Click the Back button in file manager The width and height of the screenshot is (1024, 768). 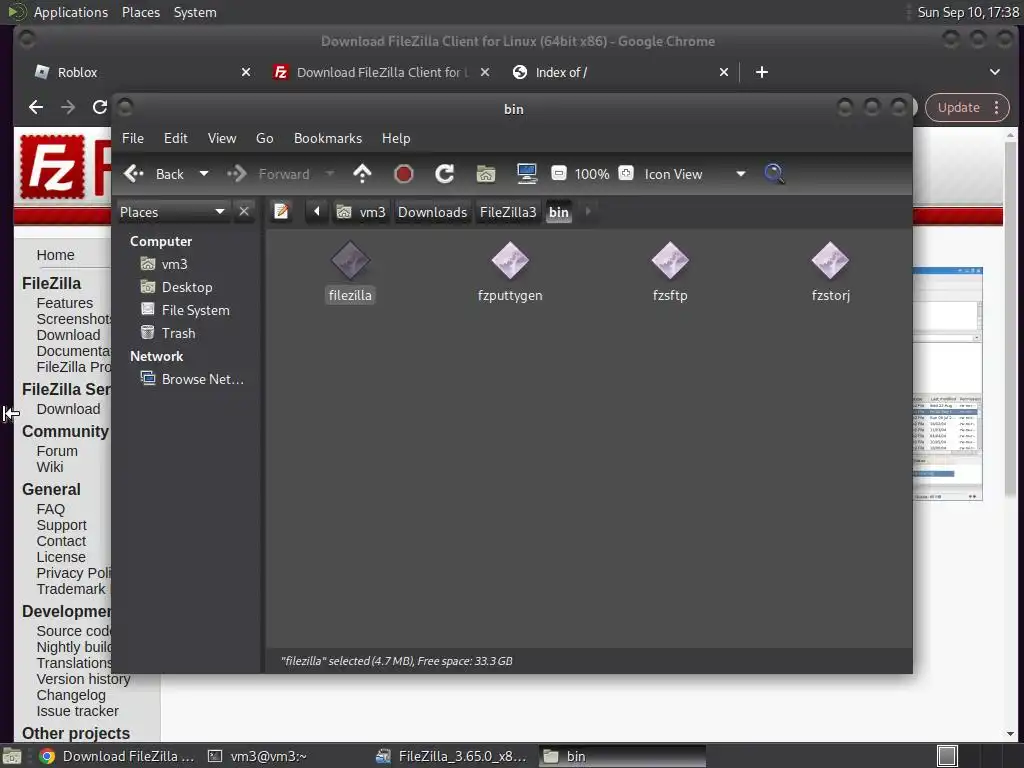tap(155, 174)
